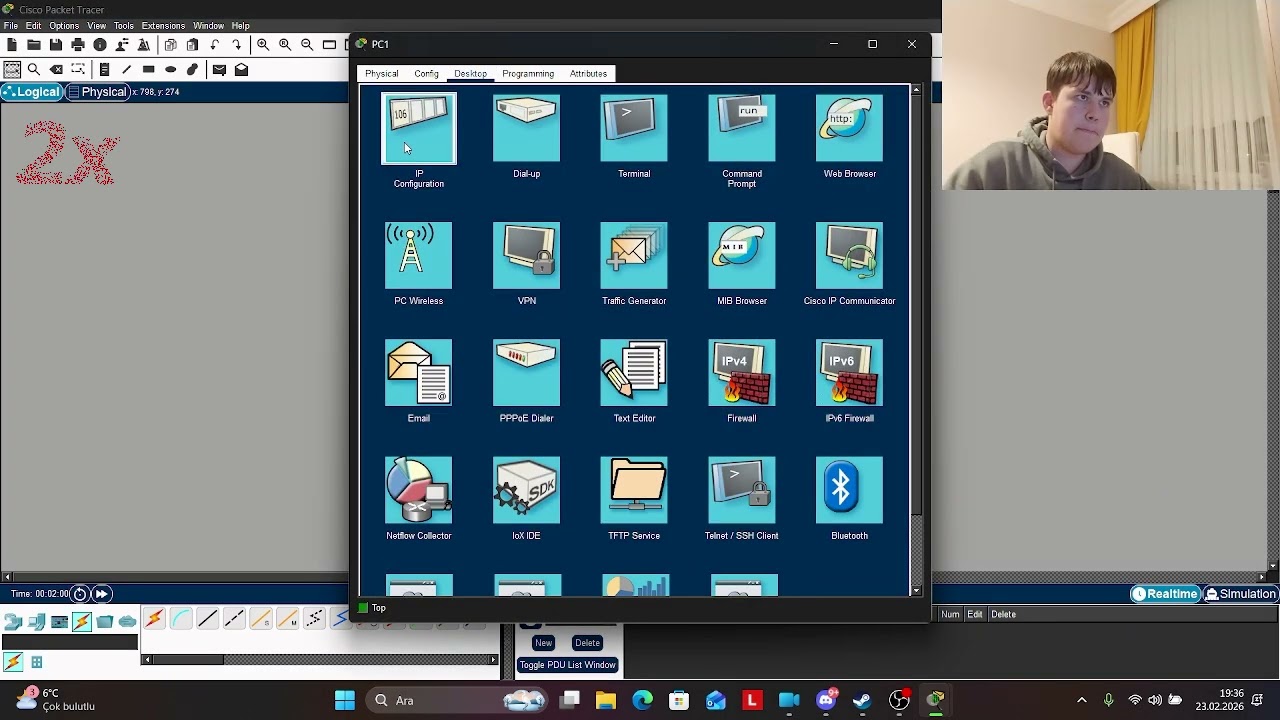Switch to the Attributes tab

(x=588, y=74)
